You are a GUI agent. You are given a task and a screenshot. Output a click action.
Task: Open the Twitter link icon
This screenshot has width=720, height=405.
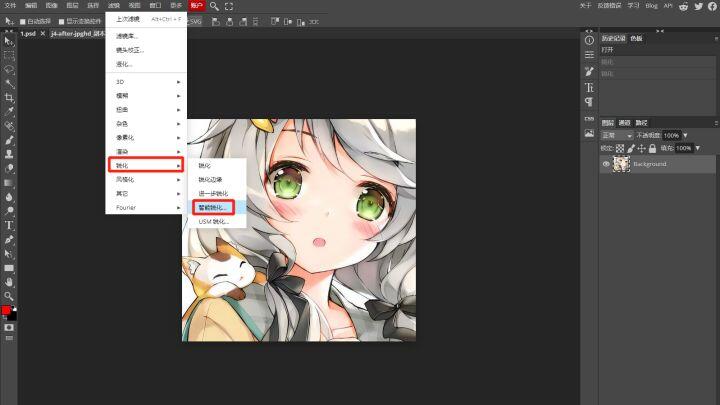[x=698, y=6]
